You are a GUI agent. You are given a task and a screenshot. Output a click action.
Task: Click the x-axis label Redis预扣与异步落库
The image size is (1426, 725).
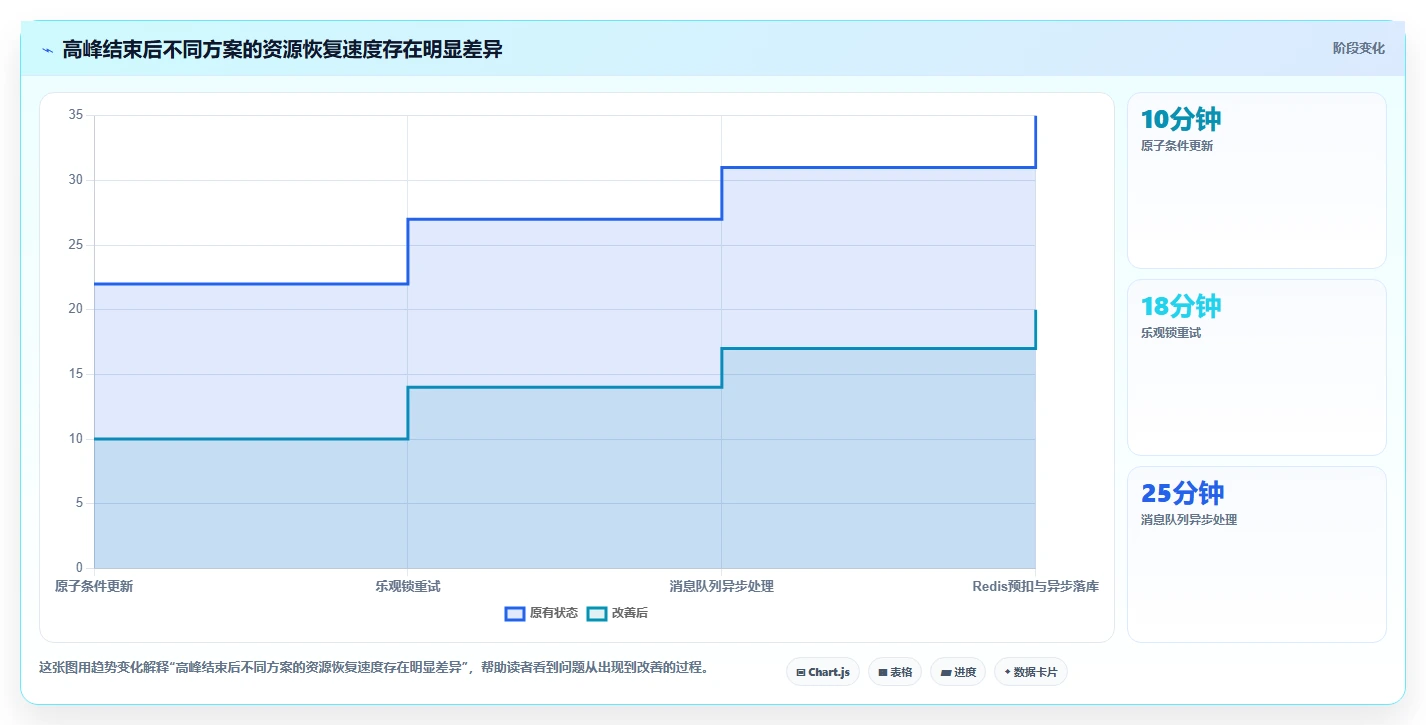1036,586
